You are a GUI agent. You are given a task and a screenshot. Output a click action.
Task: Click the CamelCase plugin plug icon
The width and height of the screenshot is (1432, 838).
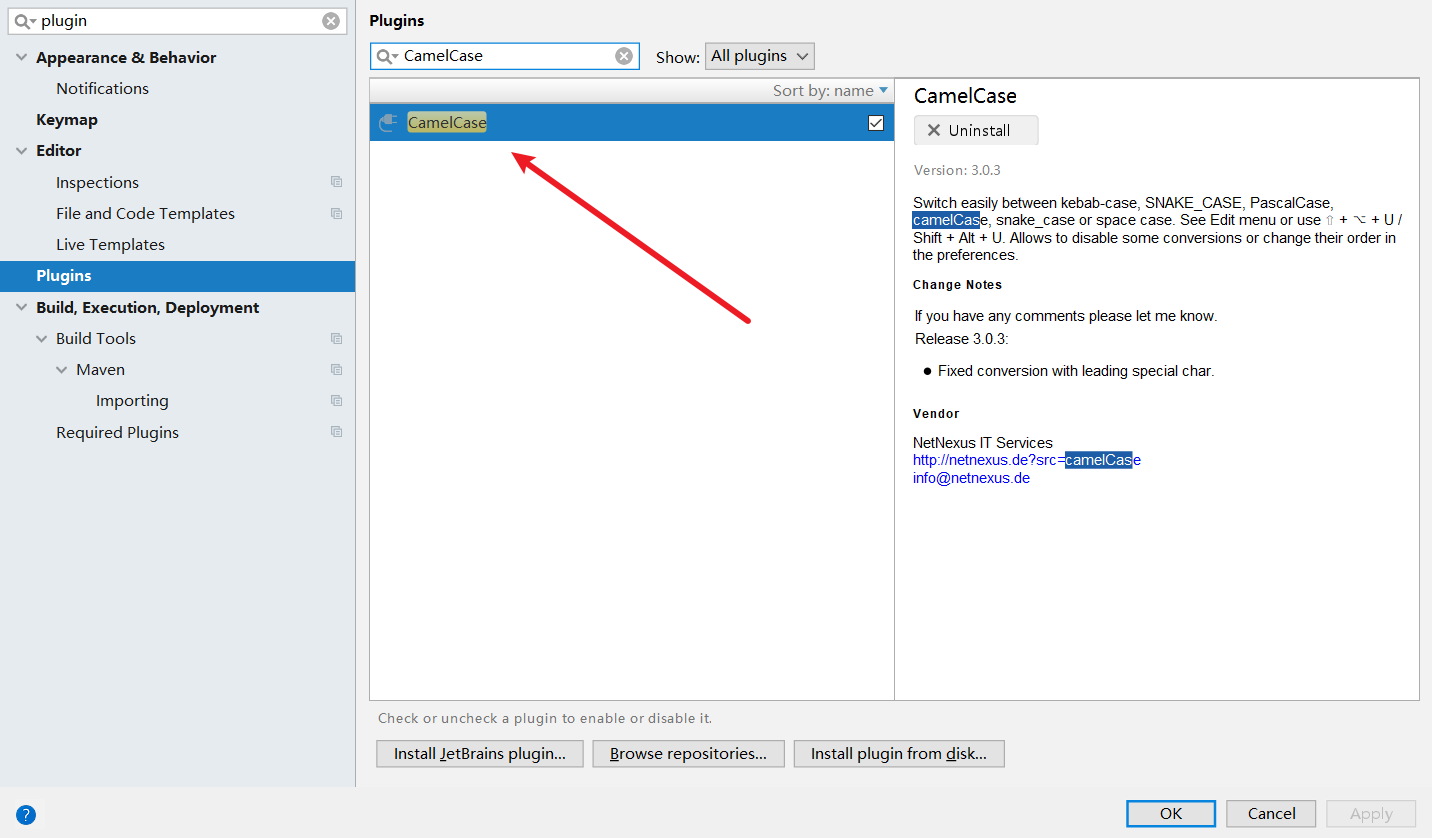[x=388, y=123]
